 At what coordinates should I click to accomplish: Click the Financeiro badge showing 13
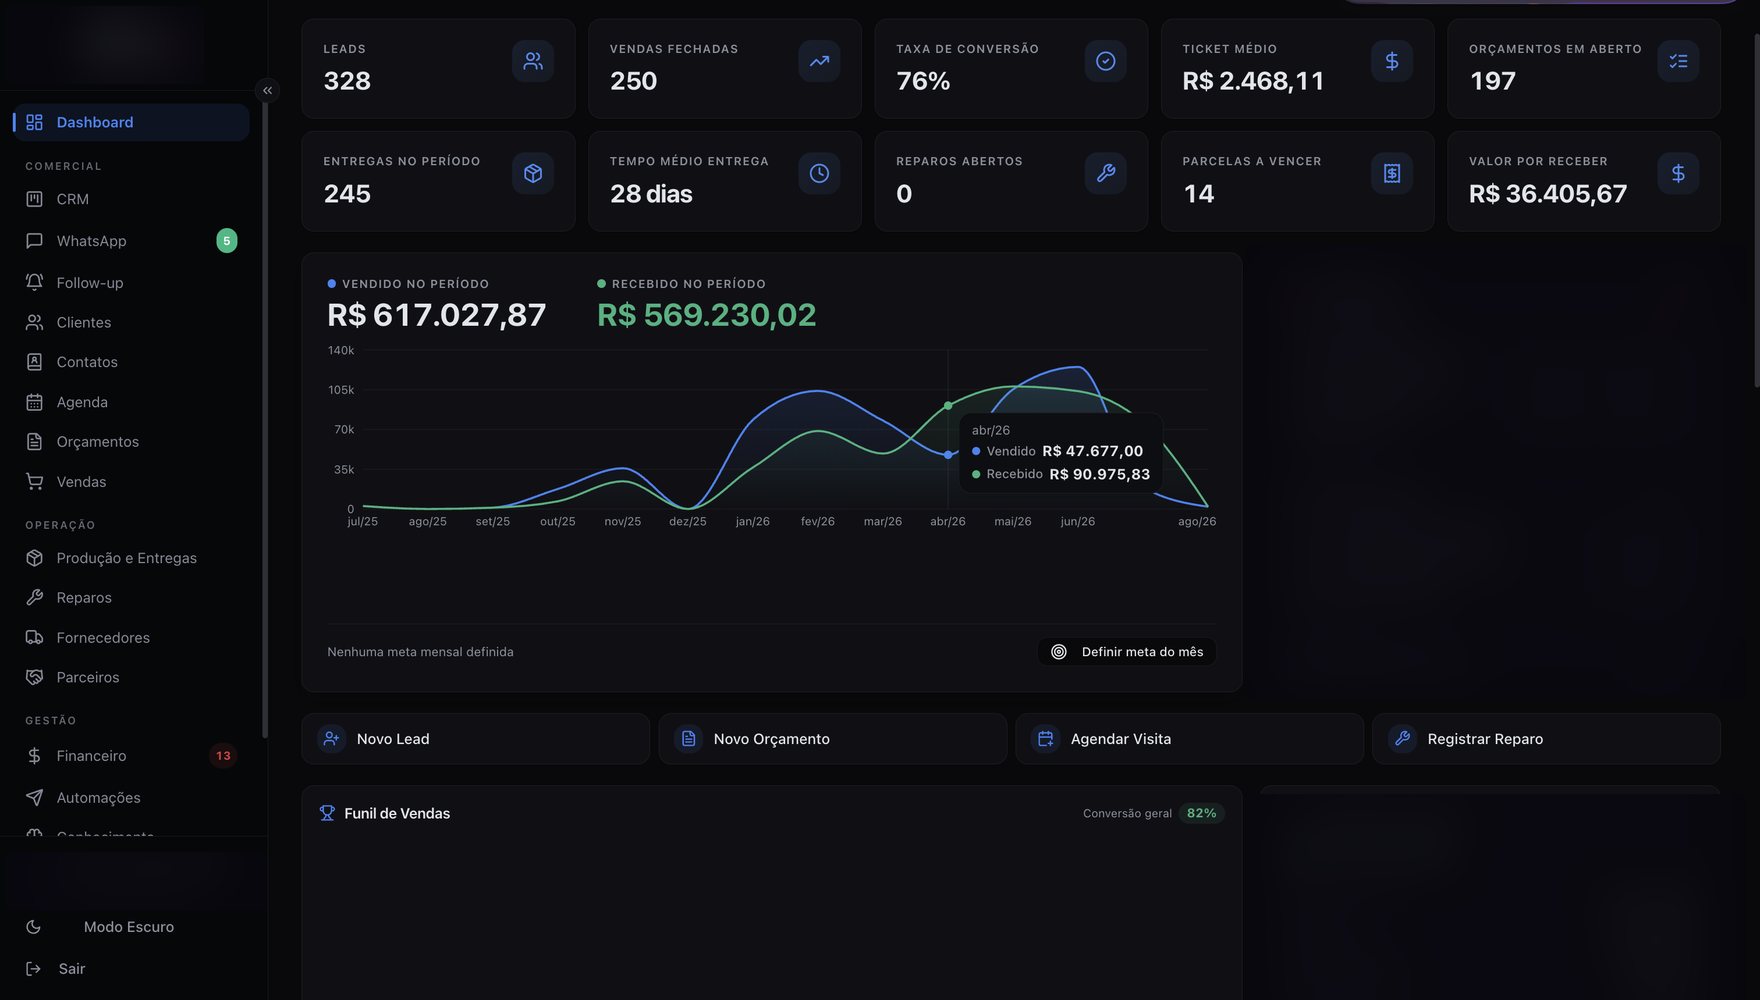tap(223, 756)
